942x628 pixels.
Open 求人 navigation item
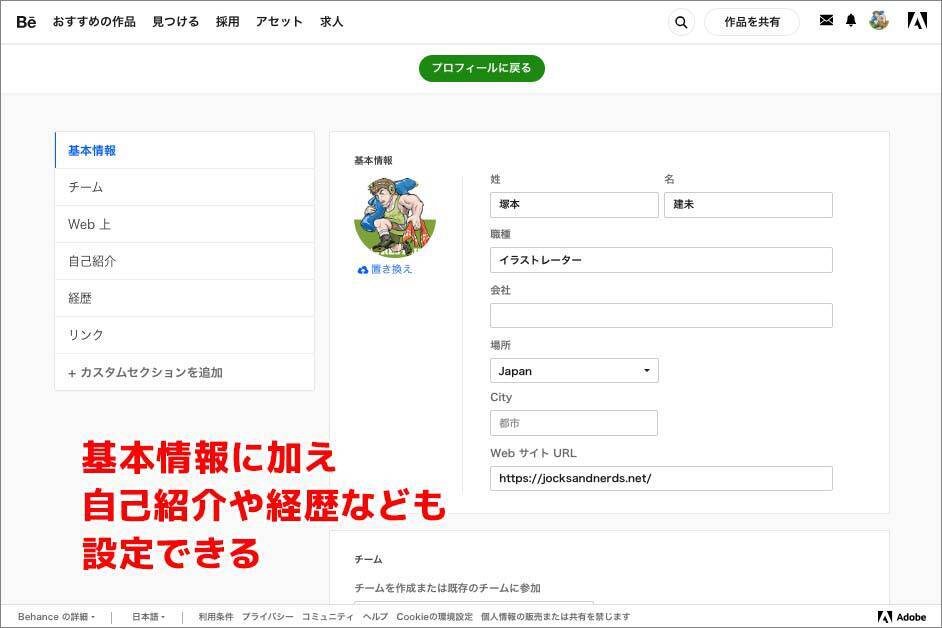coord(331,22)
